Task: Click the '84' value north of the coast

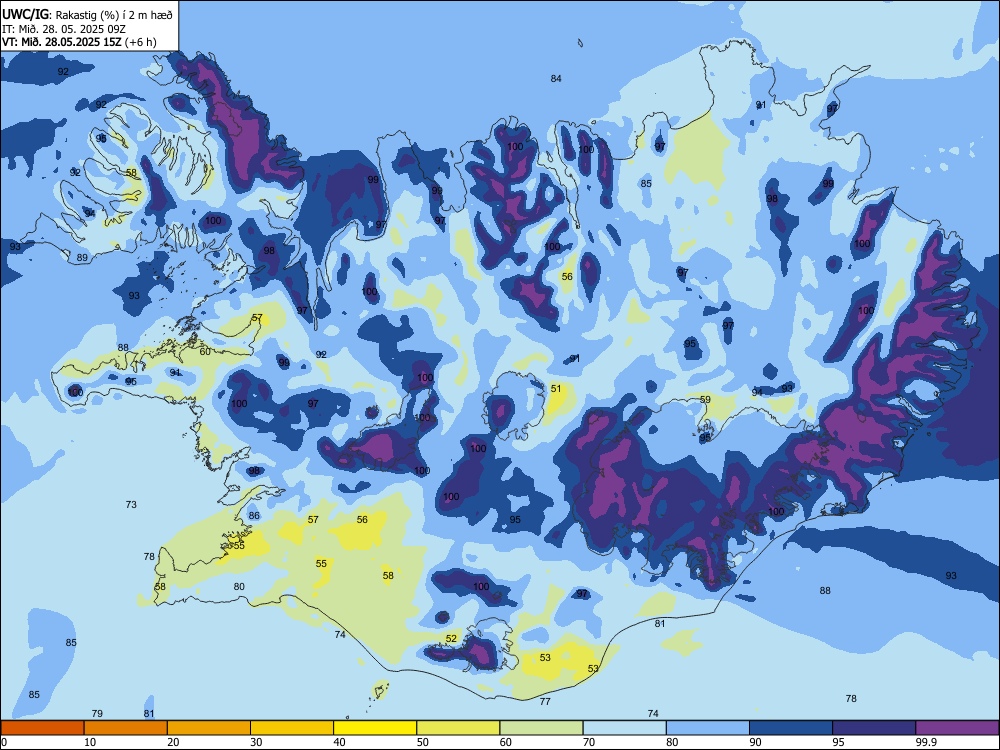Action: click(x=556, y=78)
